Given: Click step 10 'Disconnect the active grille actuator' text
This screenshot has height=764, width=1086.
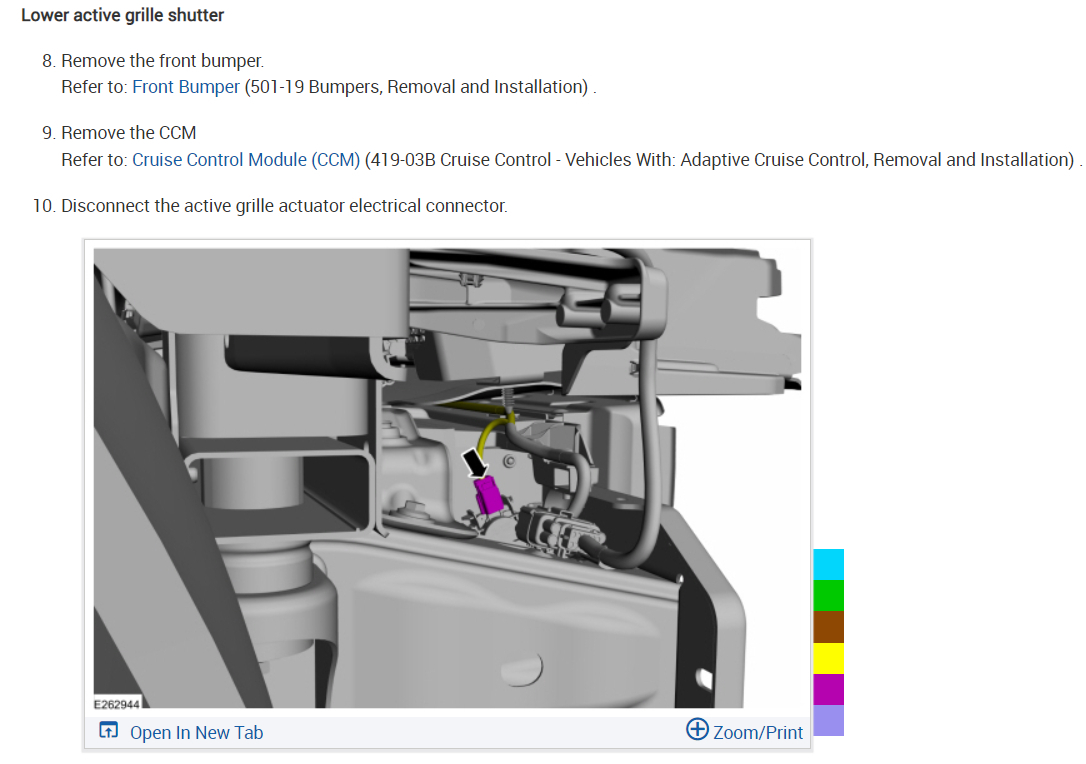Looking at the screenshot, I should click(284, 206).
